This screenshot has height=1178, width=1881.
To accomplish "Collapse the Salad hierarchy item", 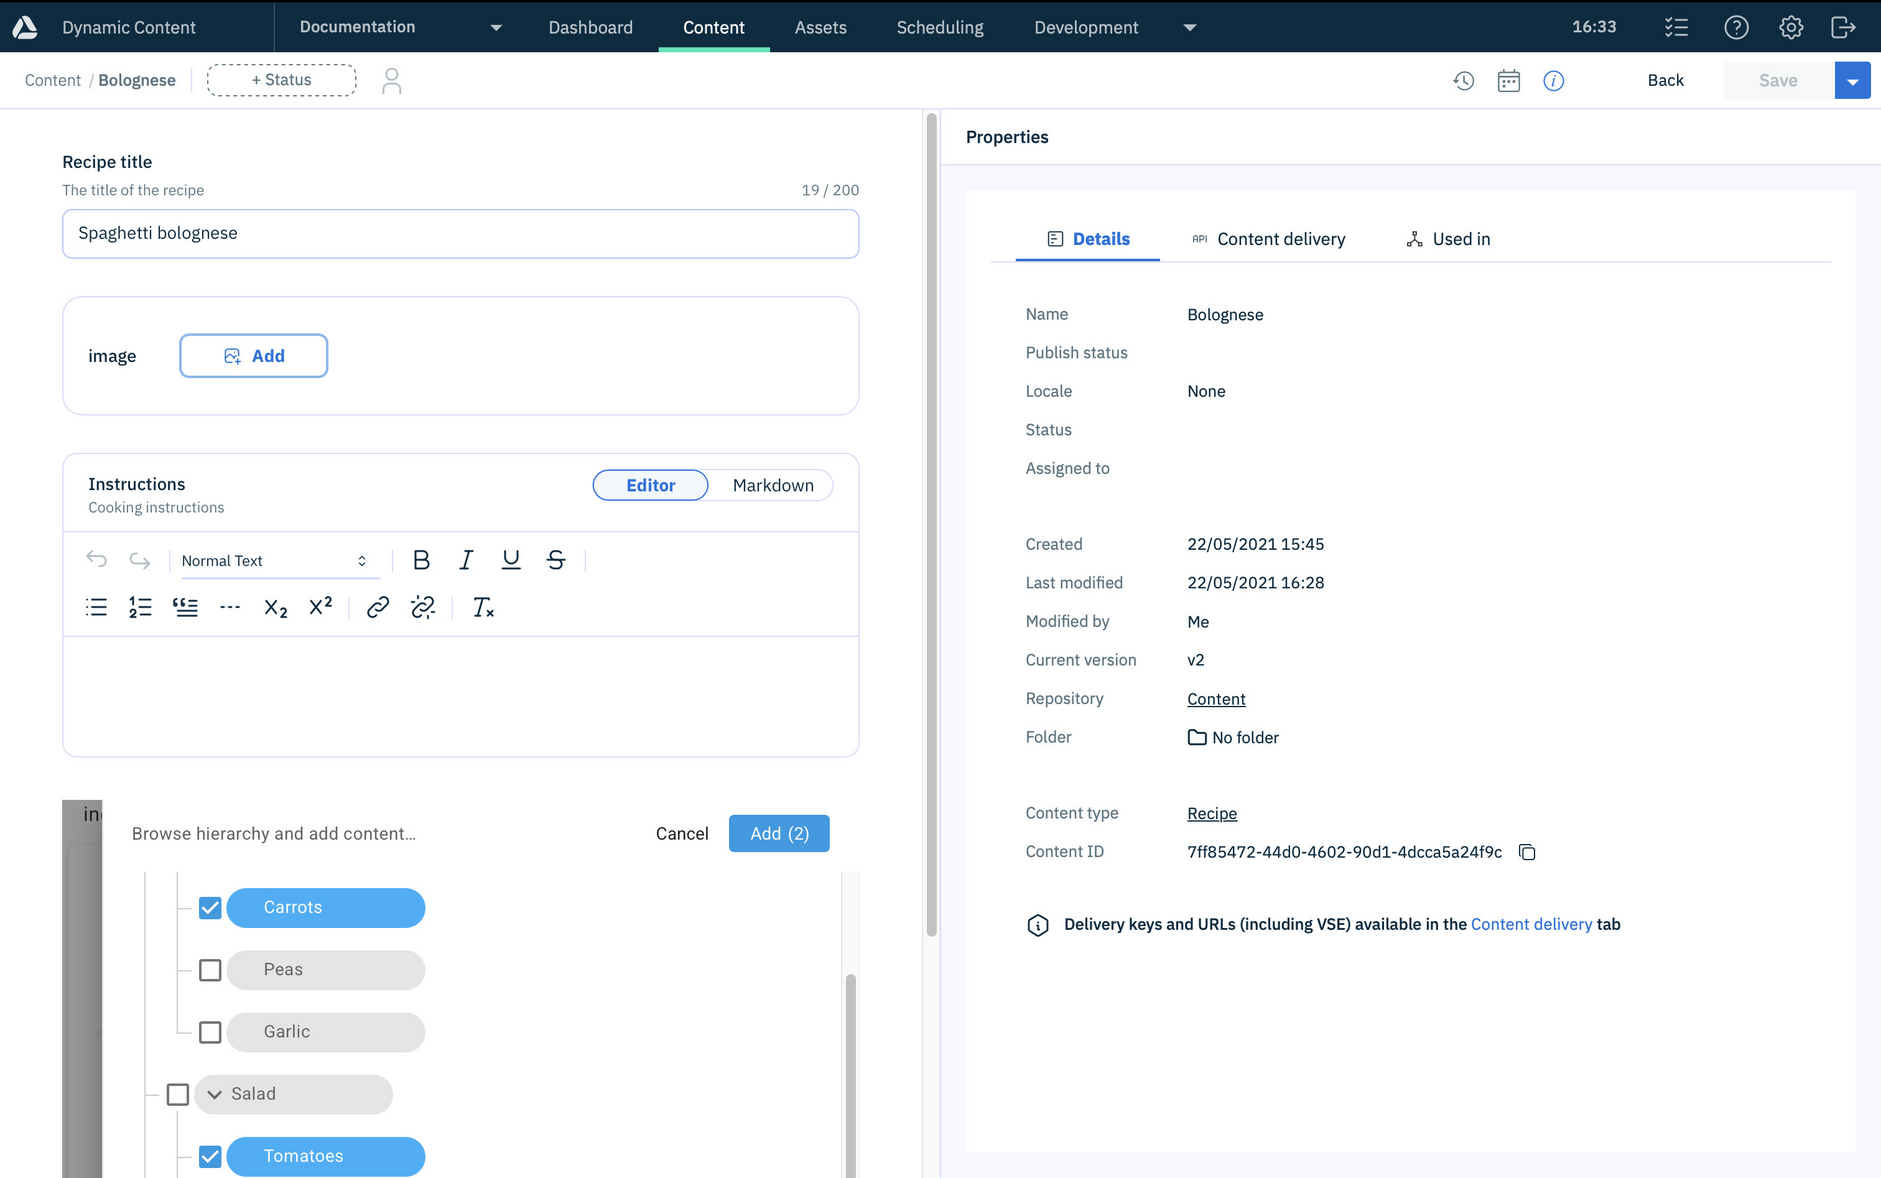I will click(x=214, y=1094).
